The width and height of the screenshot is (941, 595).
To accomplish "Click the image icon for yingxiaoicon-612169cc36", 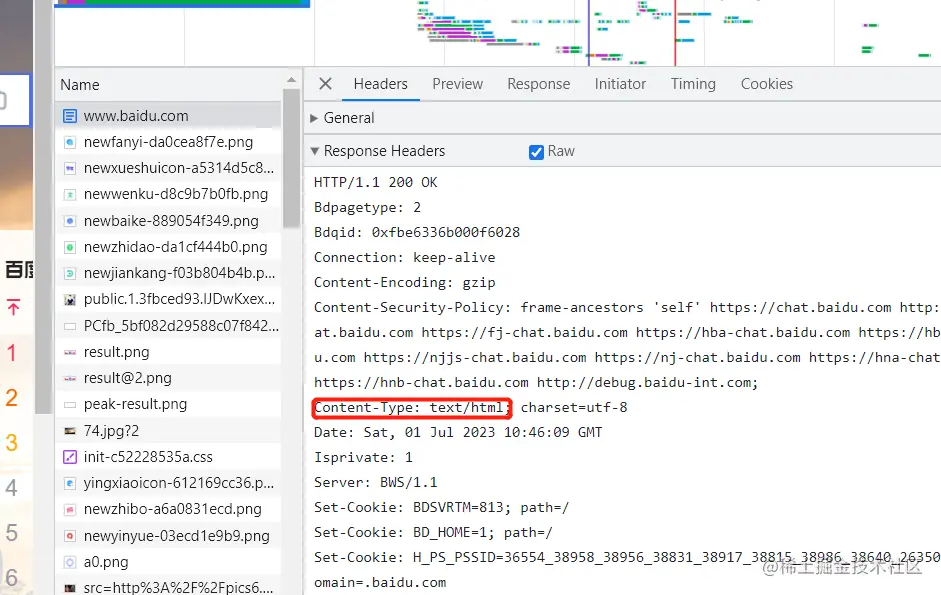I will pyautogui.click(x=70, y=483).
